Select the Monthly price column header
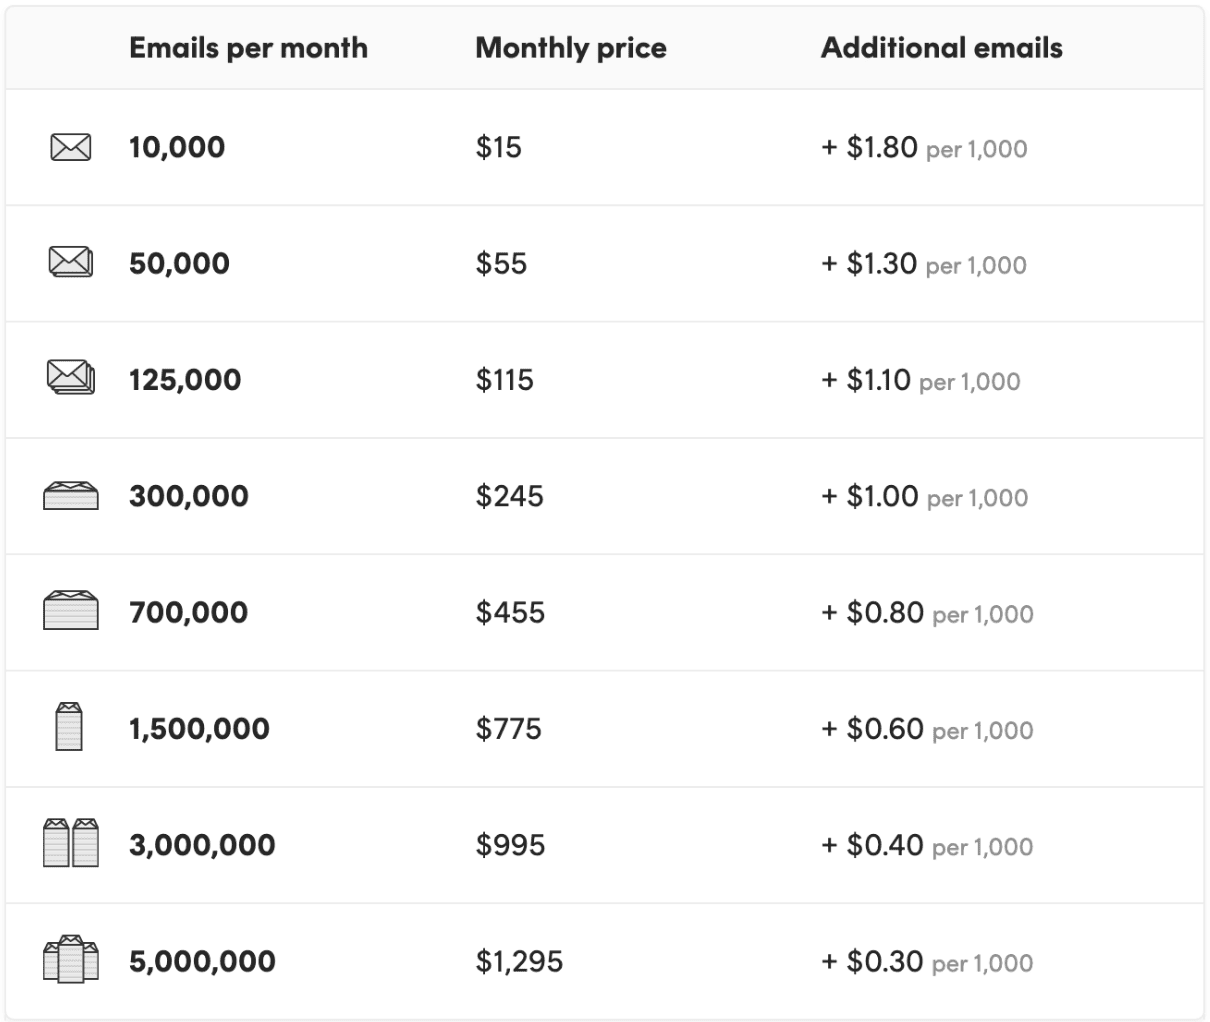The width and height of the screenshot is (1210, 1022). [x=571, y=48]
